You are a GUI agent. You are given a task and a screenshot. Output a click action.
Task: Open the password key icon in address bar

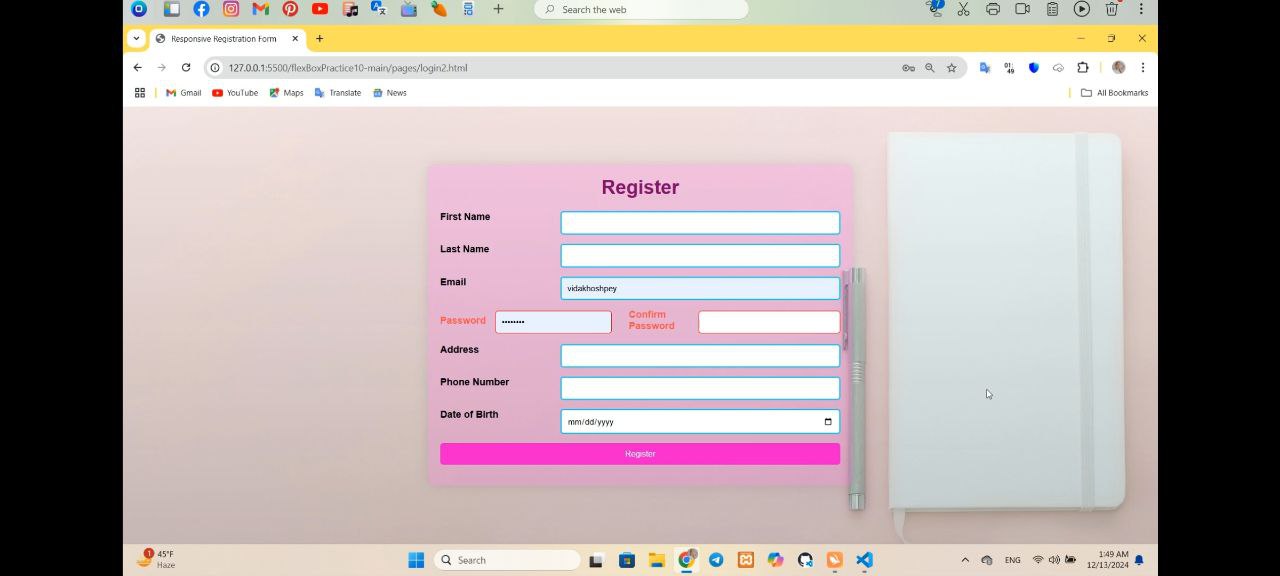[x=908, y=68]
